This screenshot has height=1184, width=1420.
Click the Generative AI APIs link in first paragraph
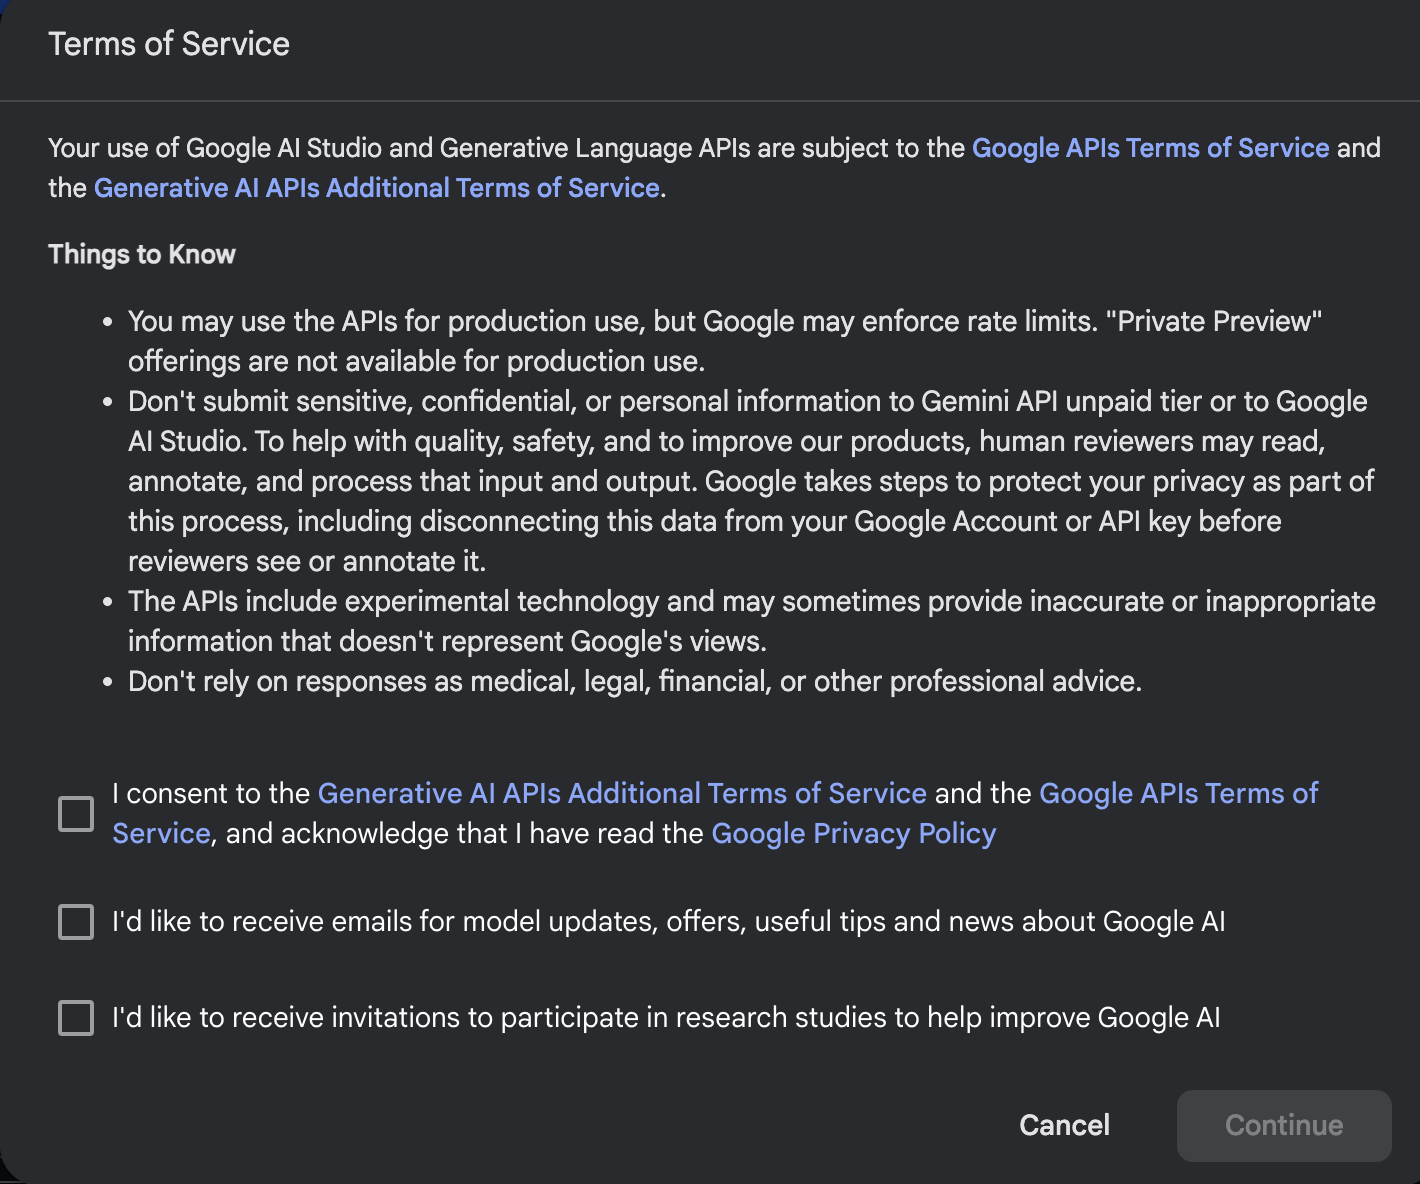click(377, 187)
